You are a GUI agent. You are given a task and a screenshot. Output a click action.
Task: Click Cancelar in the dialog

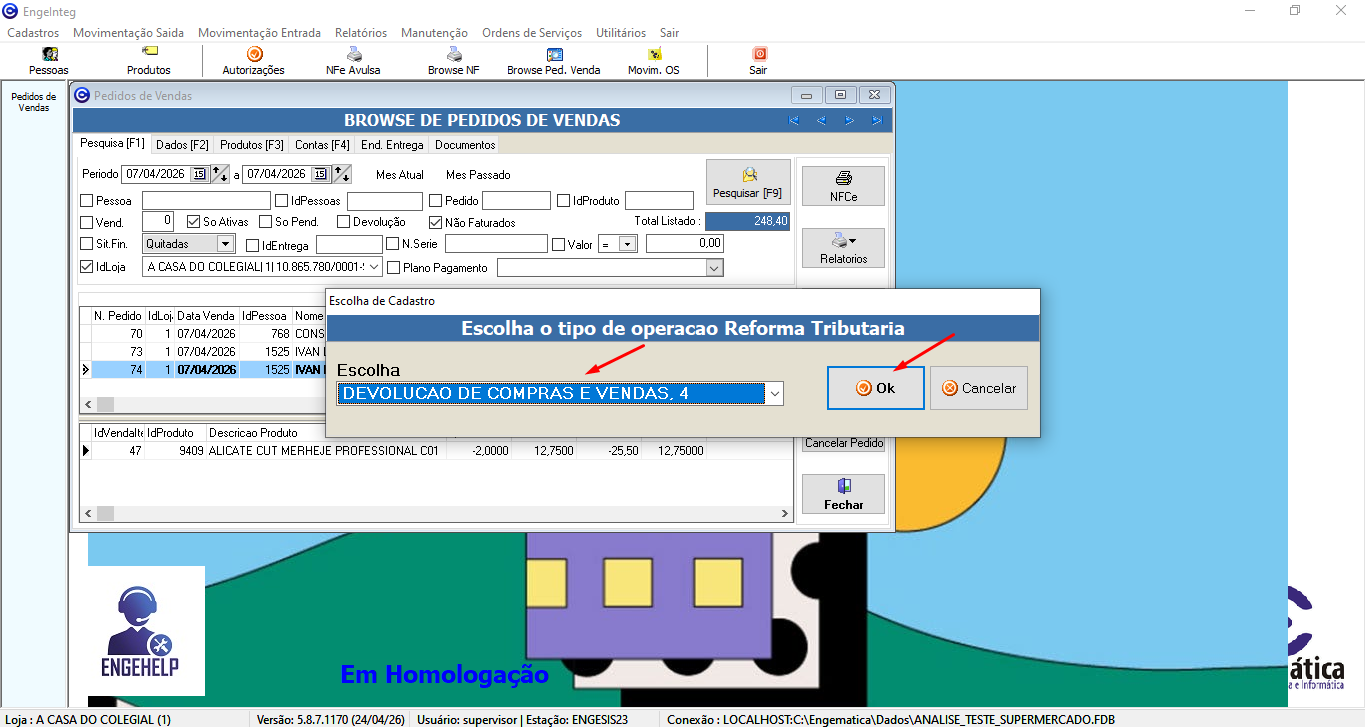pos(979,388)
